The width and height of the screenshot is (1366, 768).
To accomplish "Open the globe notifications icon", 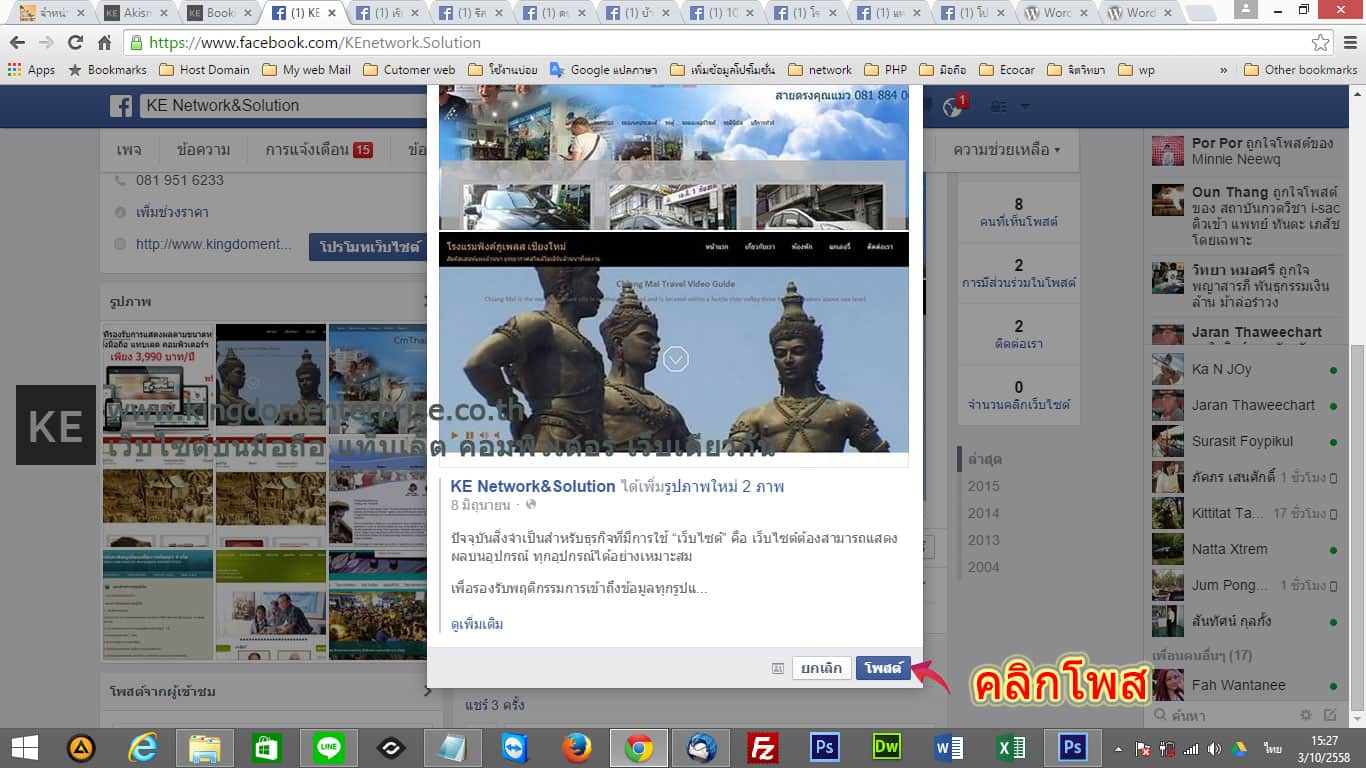I will pos(951,107).
